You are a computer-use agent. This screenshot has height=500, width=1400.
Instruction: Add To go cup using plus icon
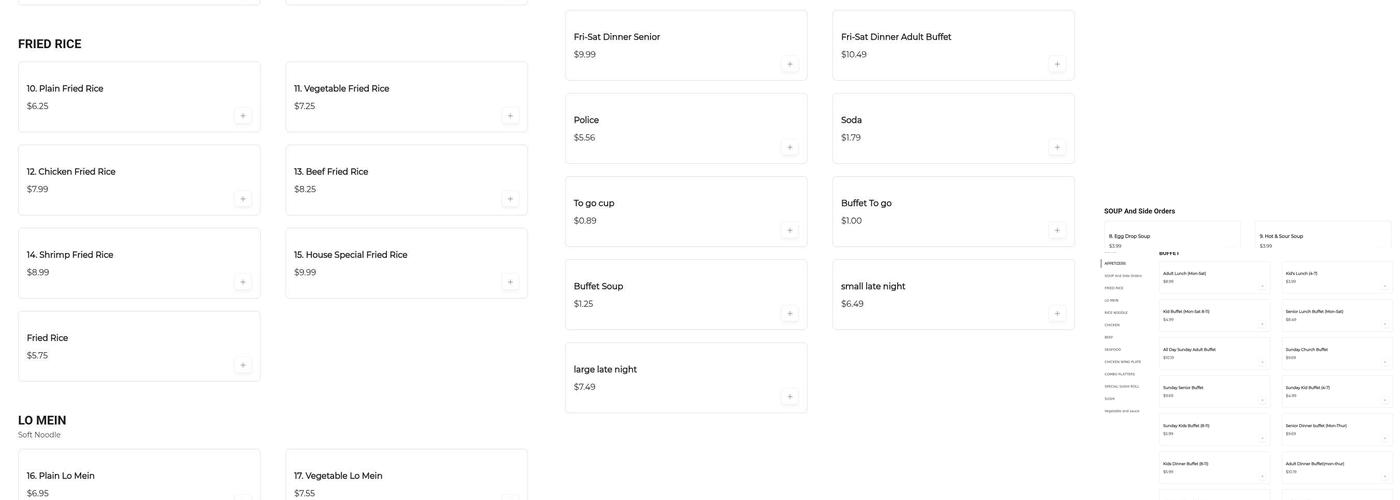790,231
